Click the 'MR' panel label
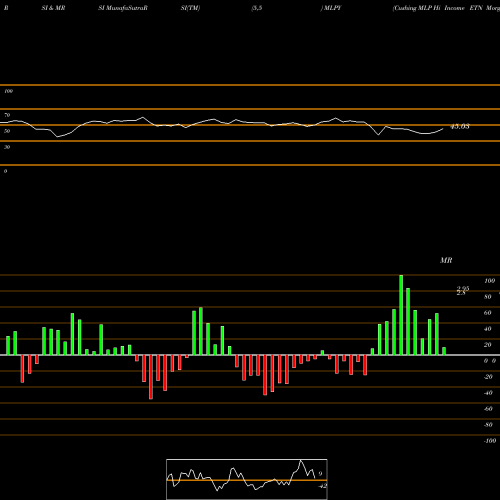This screenshot has width=500, height=500. coord(446,260)
